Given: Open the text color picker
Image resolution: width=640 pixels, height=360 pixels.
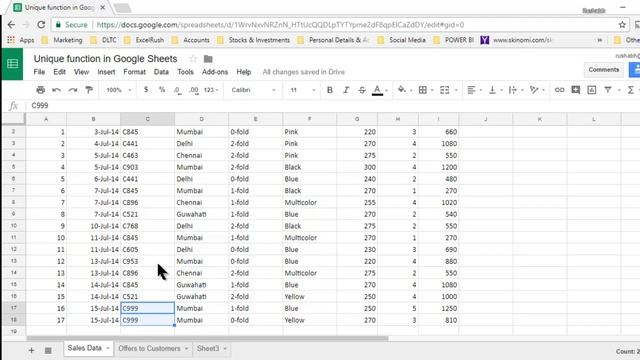Looking at the screenshot, I should pyautogui.click(x=378, y=90).
